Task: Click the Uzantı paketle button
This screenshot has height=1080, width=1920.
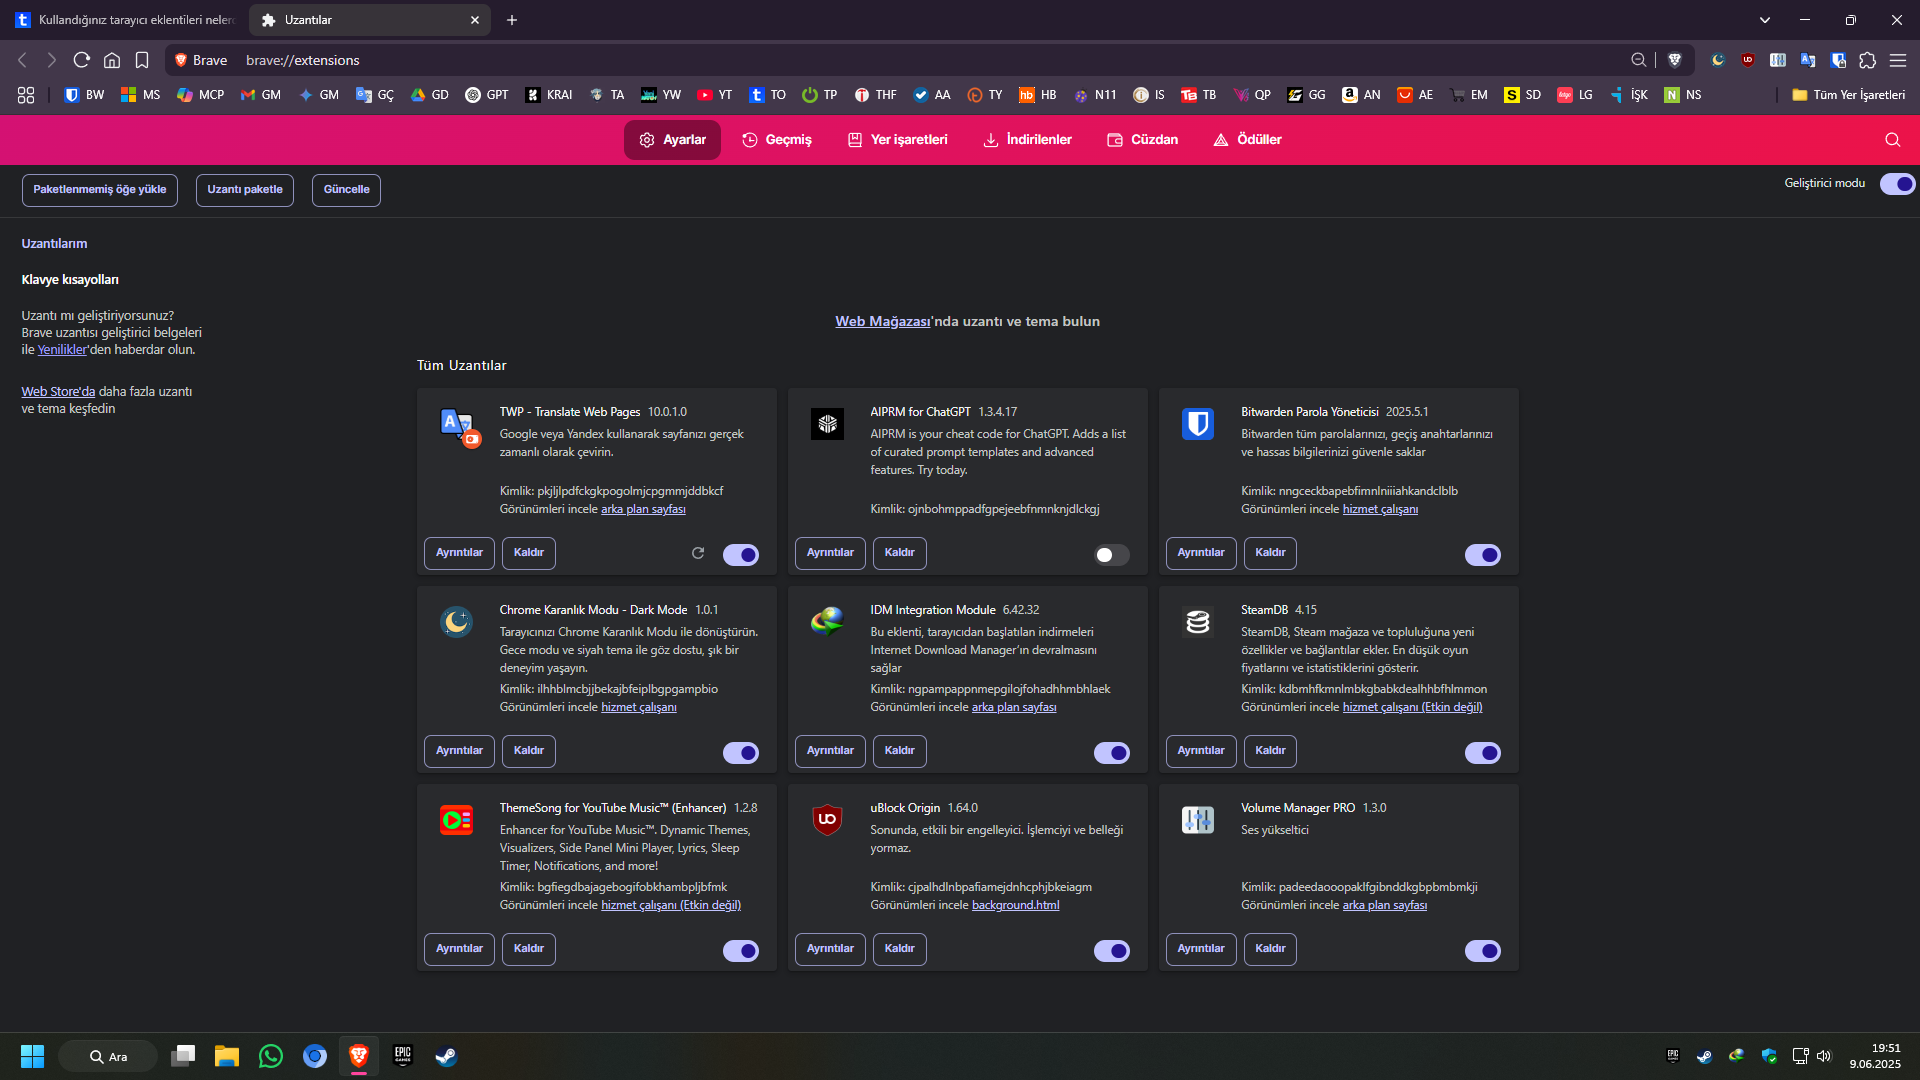Action: pyautogui.click(x=245, y=190)
